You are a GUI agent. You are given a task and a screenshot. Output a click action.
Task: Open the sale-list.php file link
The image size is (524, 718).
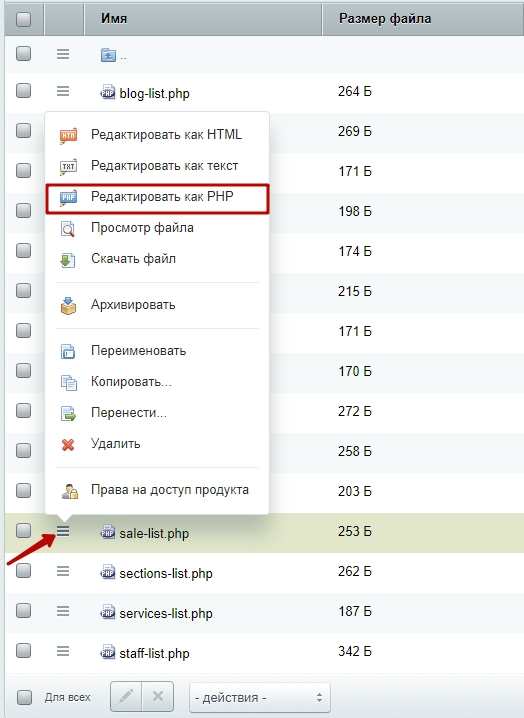[154, 533]
